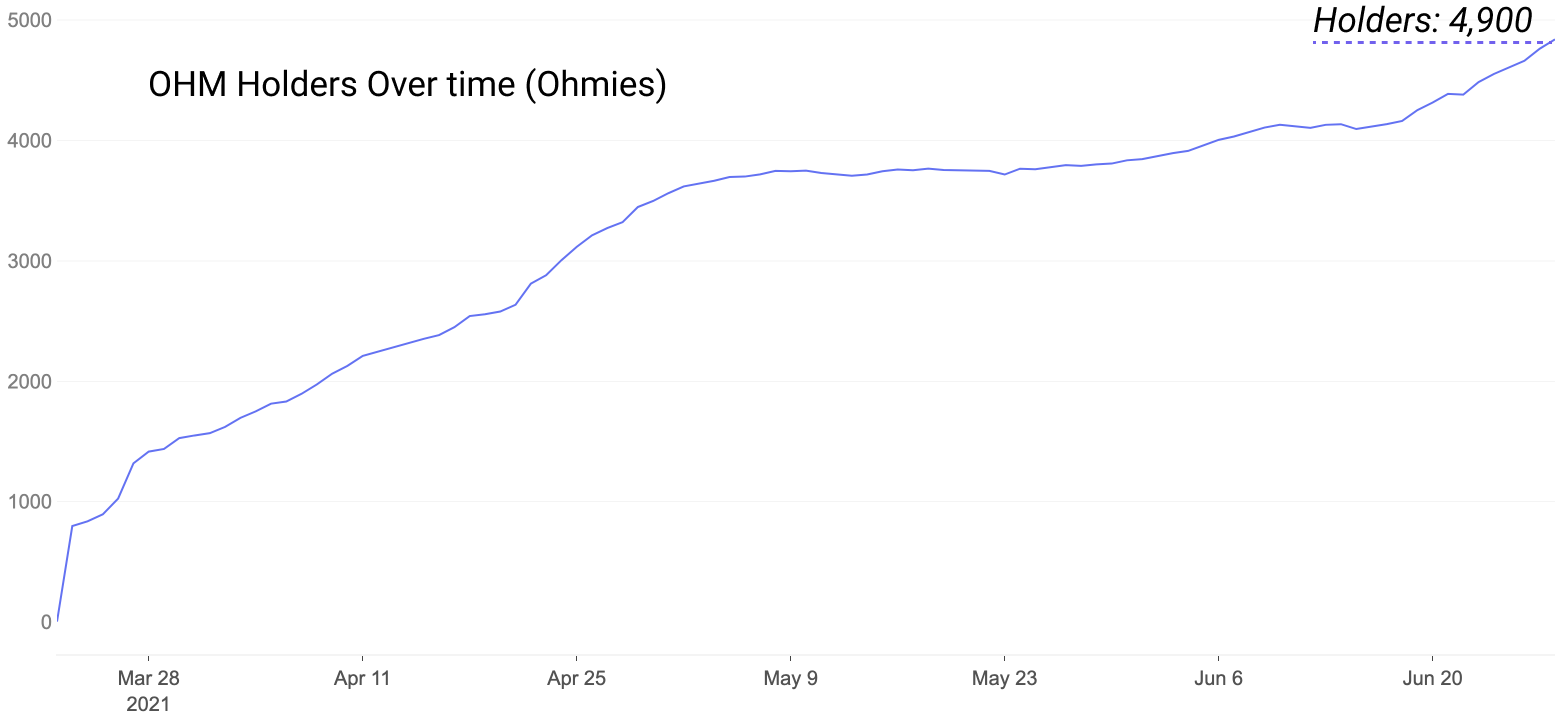
Task: Click the 4000 y-axis tick label
Action: [31, 141]
